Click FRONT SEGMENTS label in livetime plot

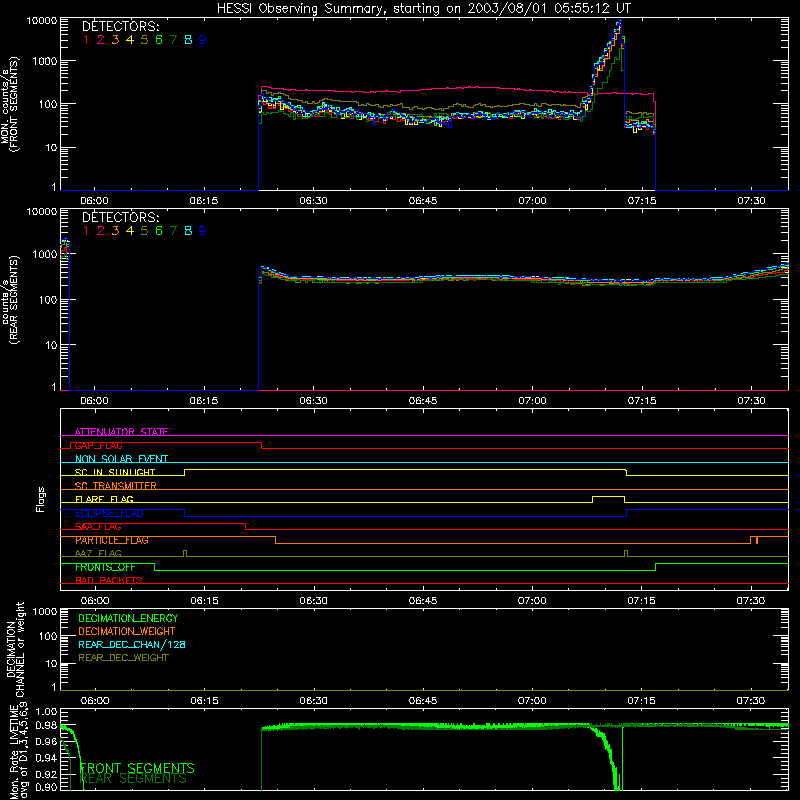coord(137,768)
